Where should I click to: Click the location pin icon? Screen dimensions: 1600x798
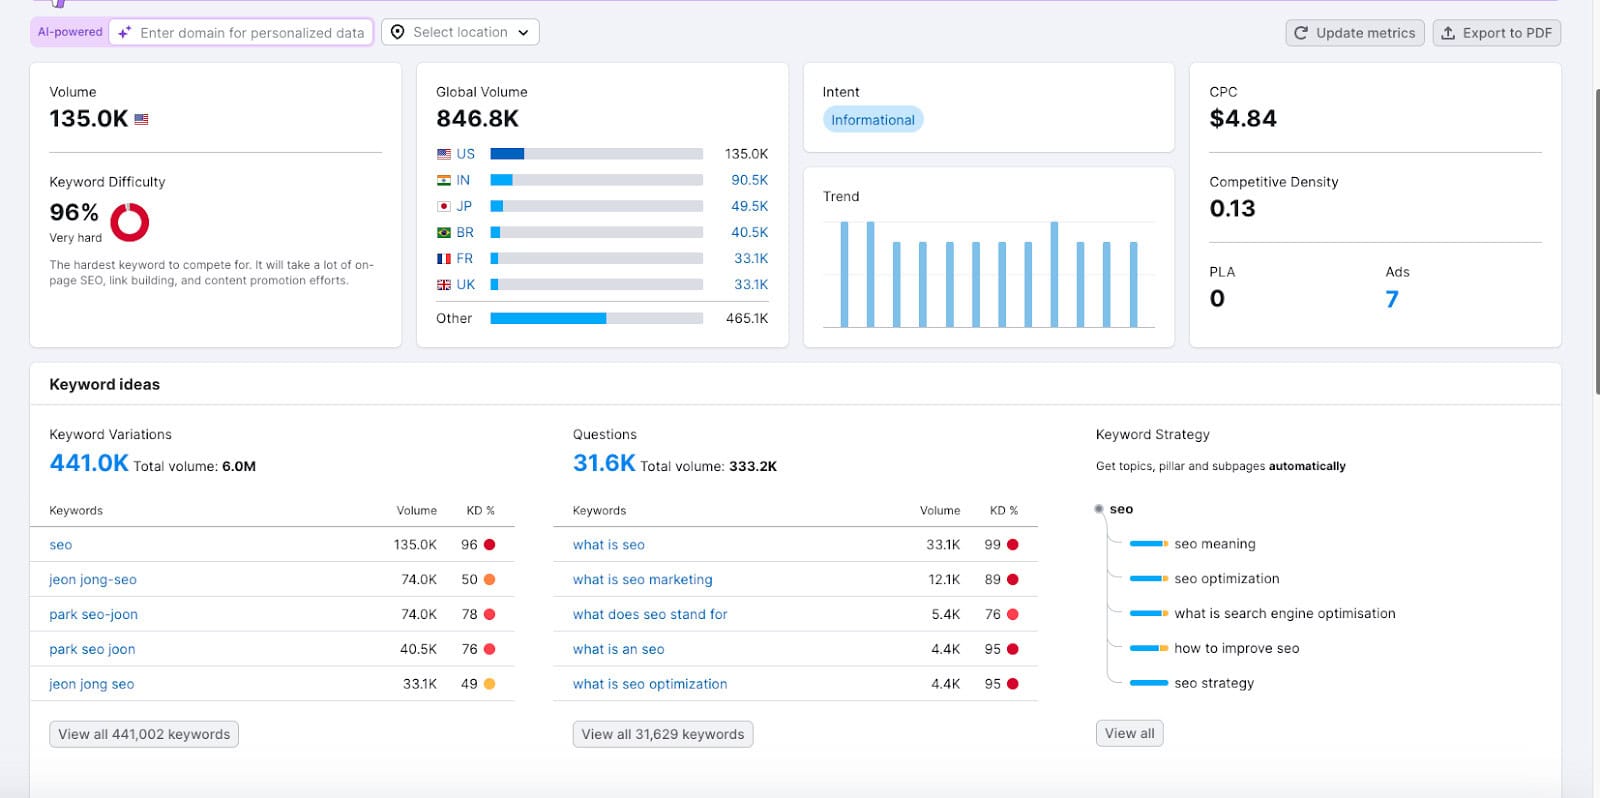(x=397, y=32)
